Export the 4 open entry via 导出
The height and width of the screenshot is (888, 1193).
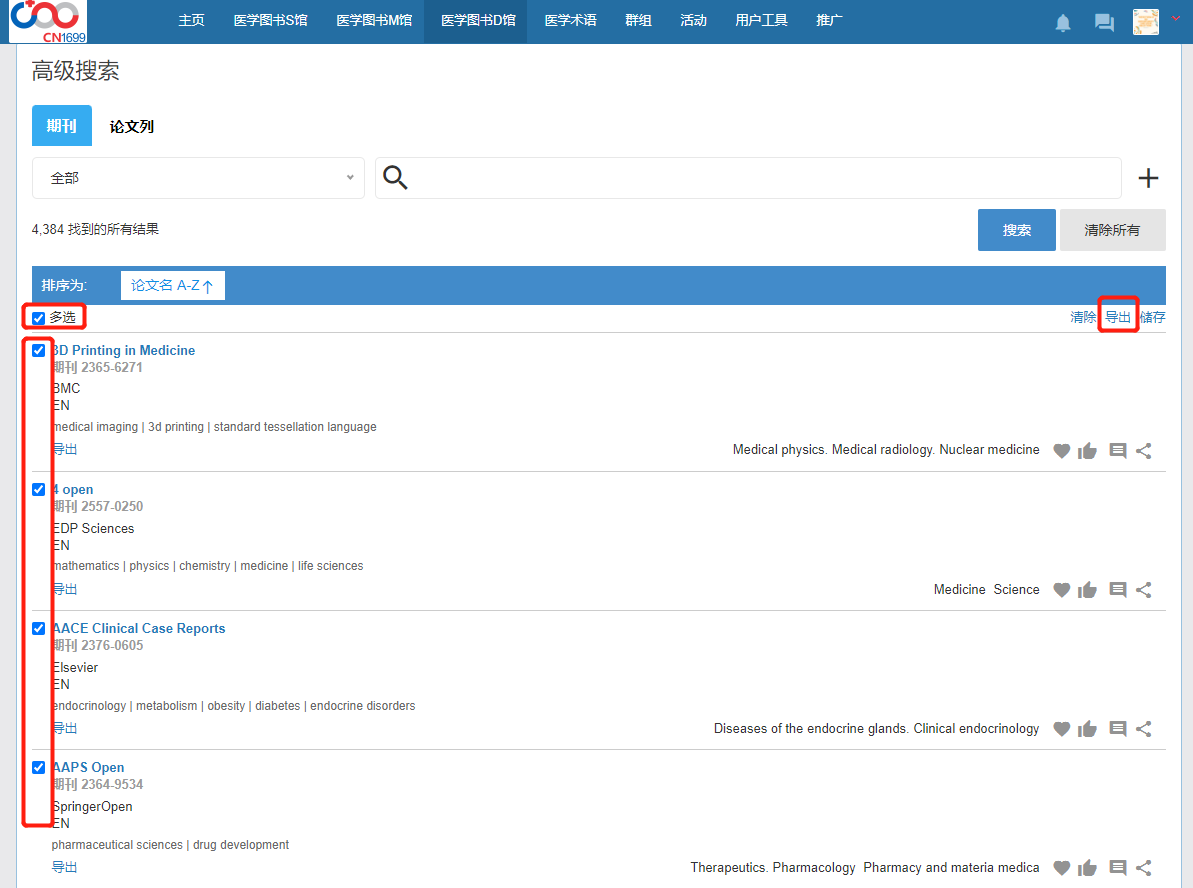65,589
